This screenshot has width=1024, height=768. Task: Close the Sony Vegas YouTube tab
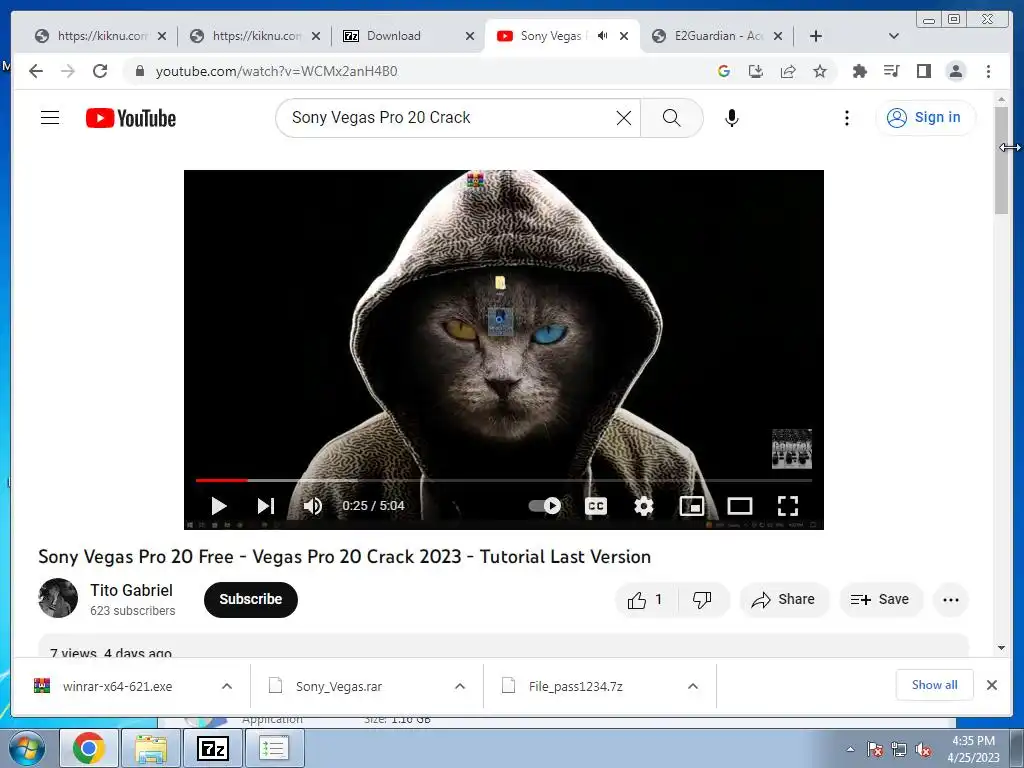[624, 36]
